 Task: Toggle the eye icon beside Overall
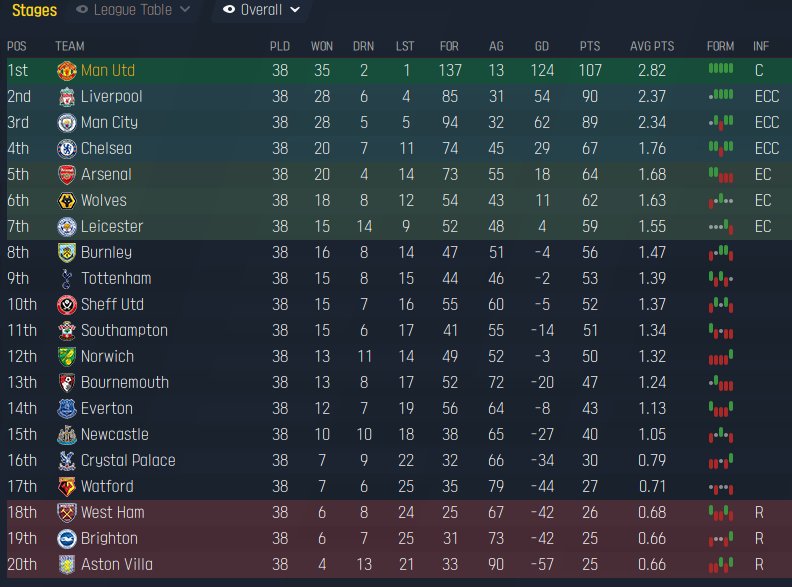229,10
